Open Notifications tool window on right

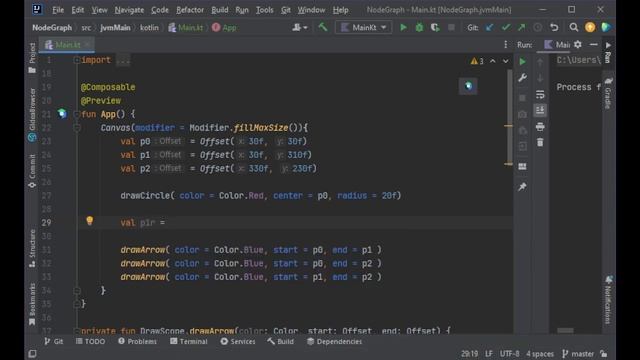click(x=608, y=300)
